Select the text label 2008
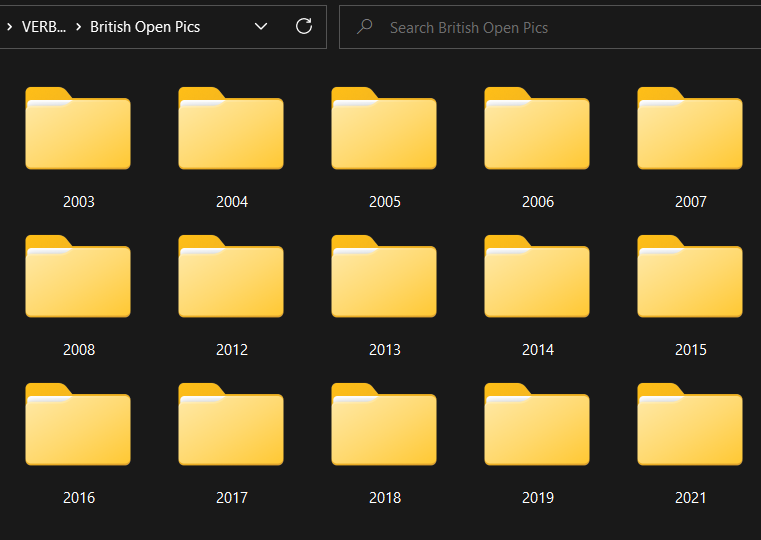 coord(79,349)
